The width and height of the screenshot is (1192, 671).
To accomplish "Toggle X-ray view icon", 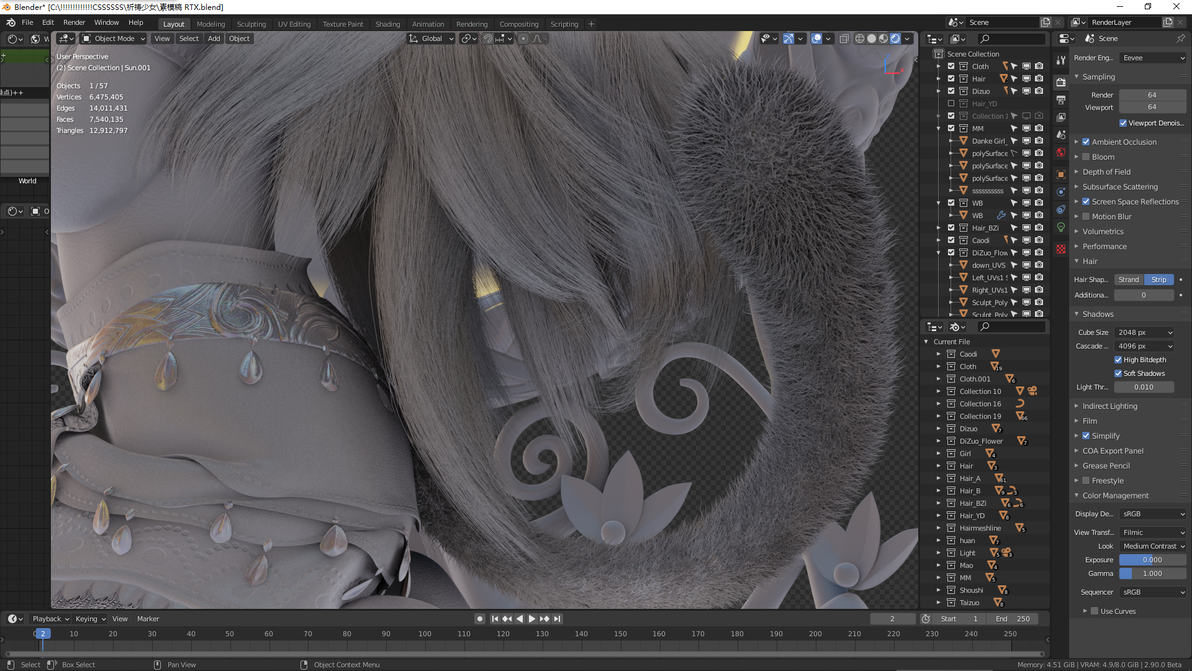I will 844,38.
